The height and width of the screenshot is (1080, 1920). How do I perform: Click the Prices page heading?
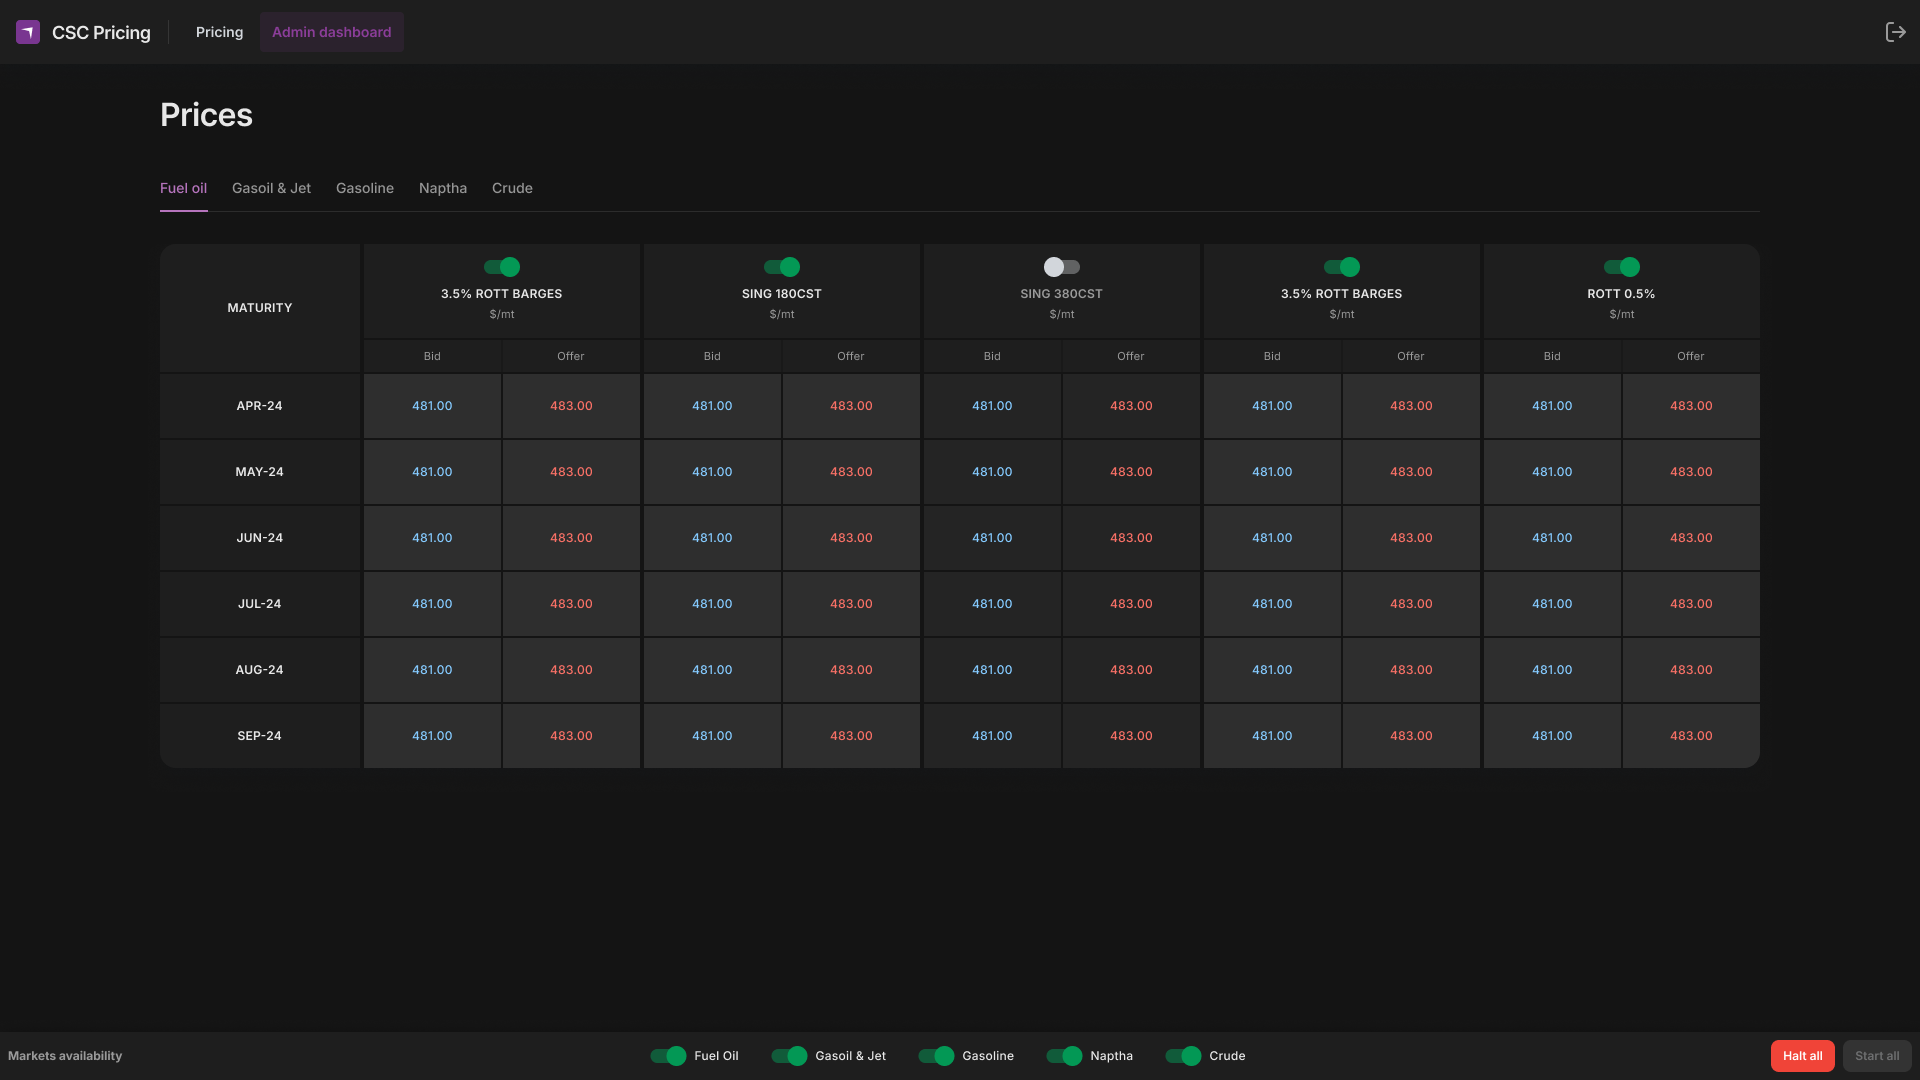pos(206,115)
